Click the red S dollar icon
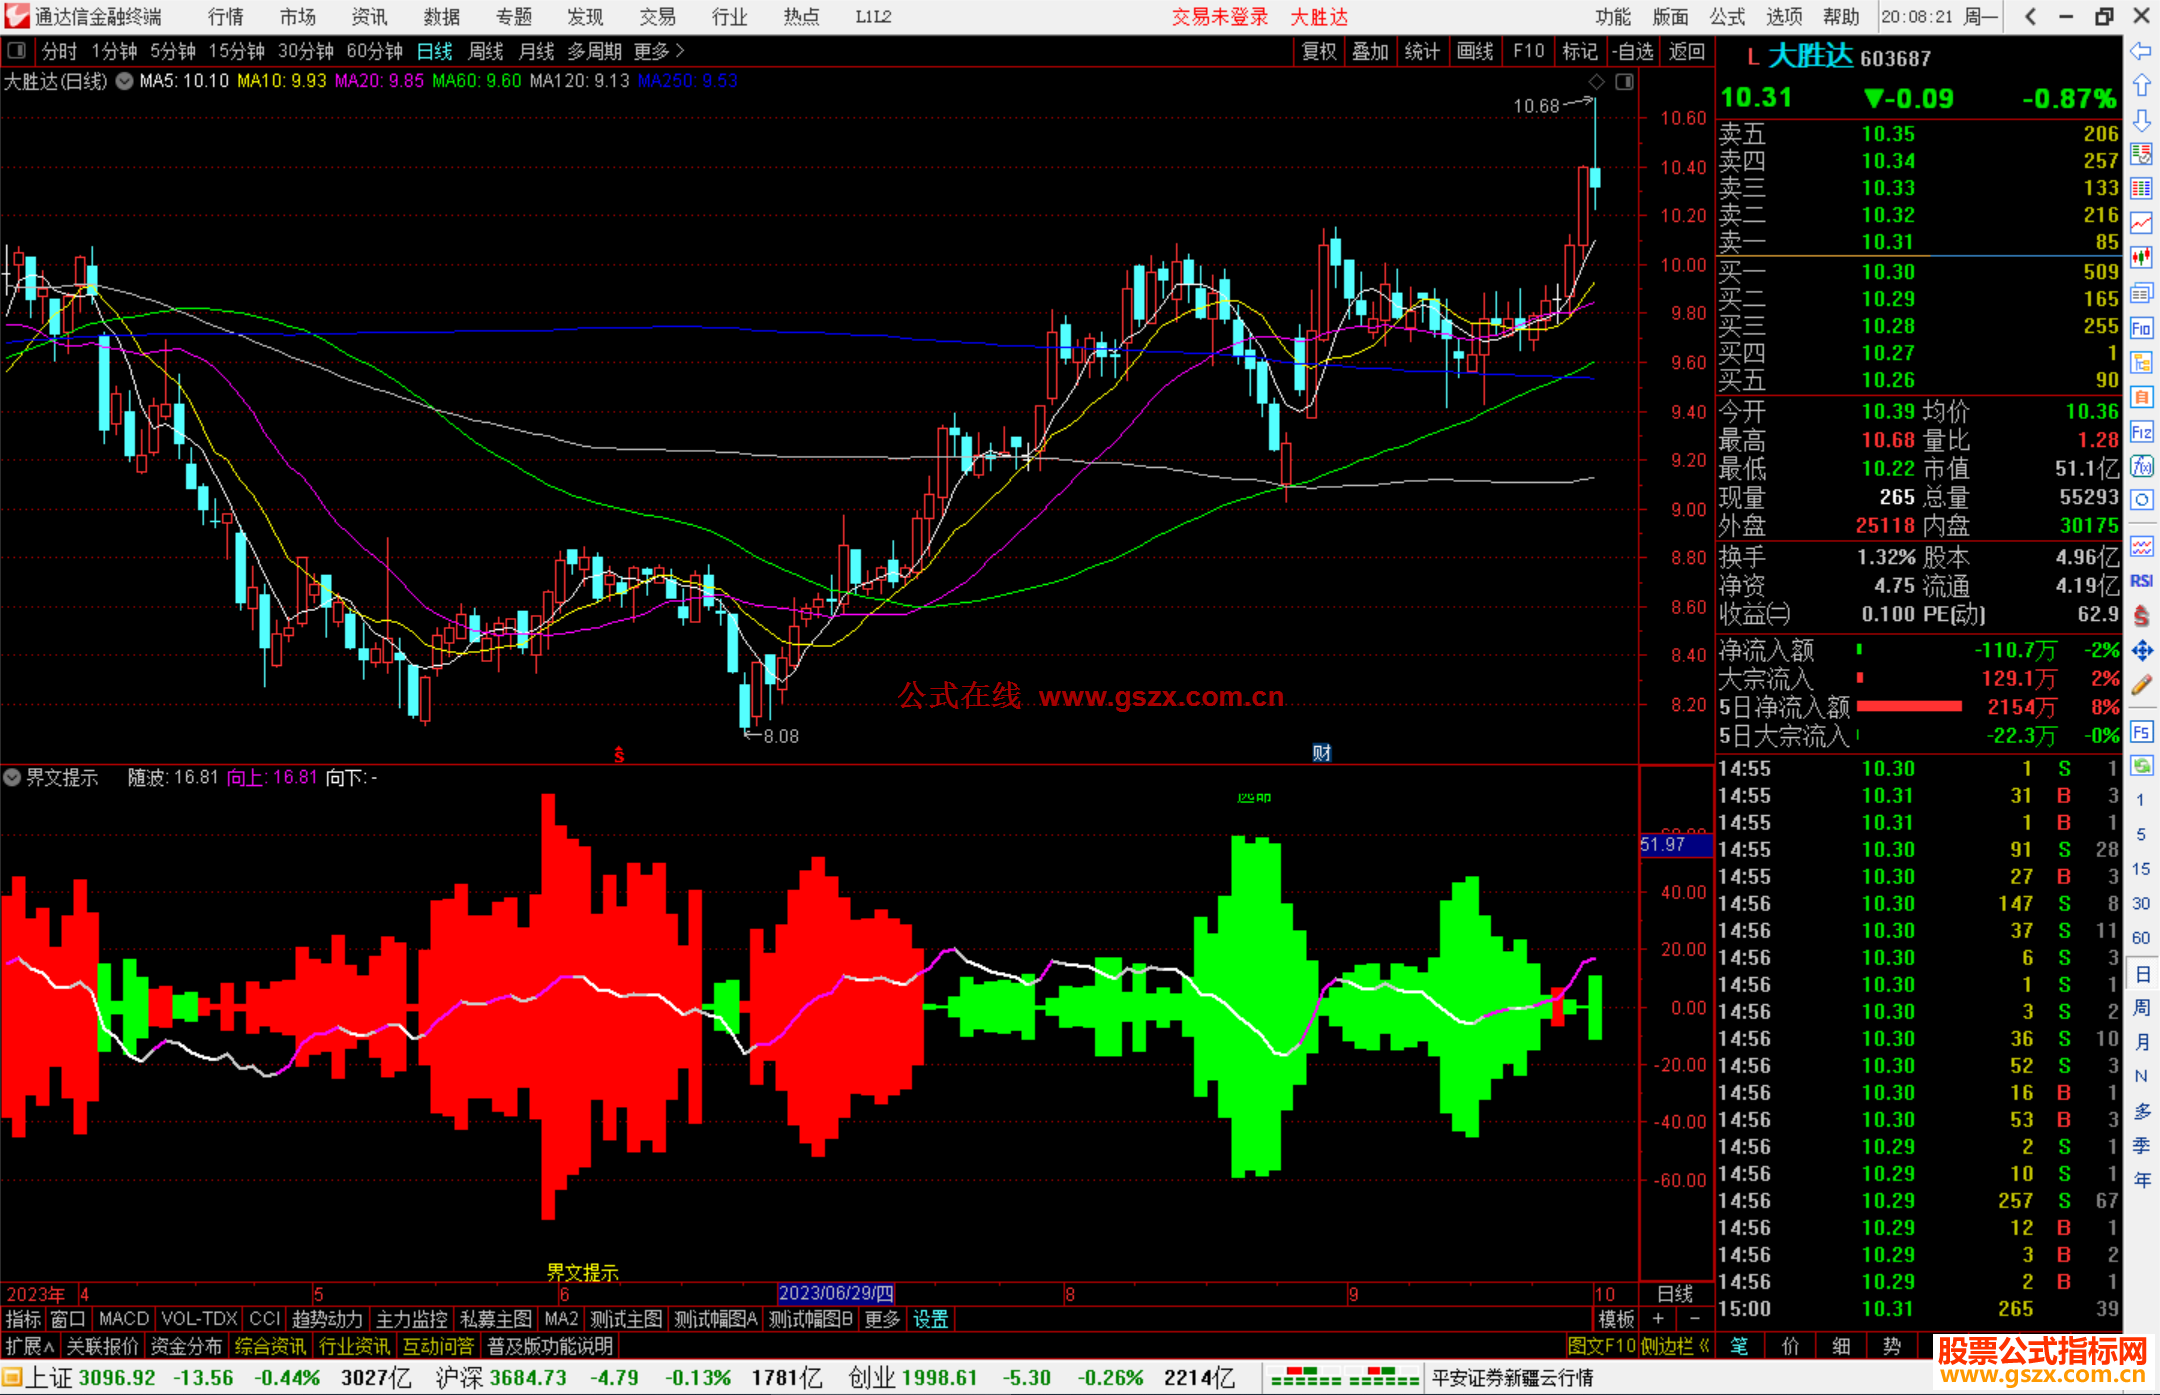2160x1395 pixels. pos(2141,616)
